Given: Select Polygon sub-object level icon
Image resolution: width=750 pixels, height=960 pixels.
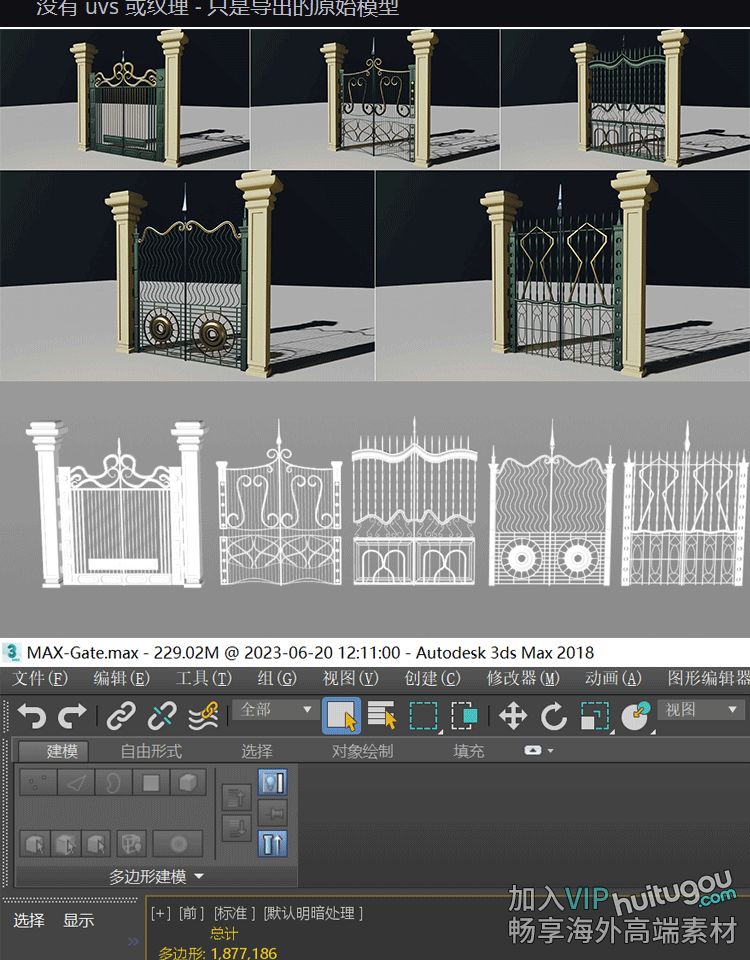Looking at the screenshot, I should pyautogui.click(x=151, y=782).
